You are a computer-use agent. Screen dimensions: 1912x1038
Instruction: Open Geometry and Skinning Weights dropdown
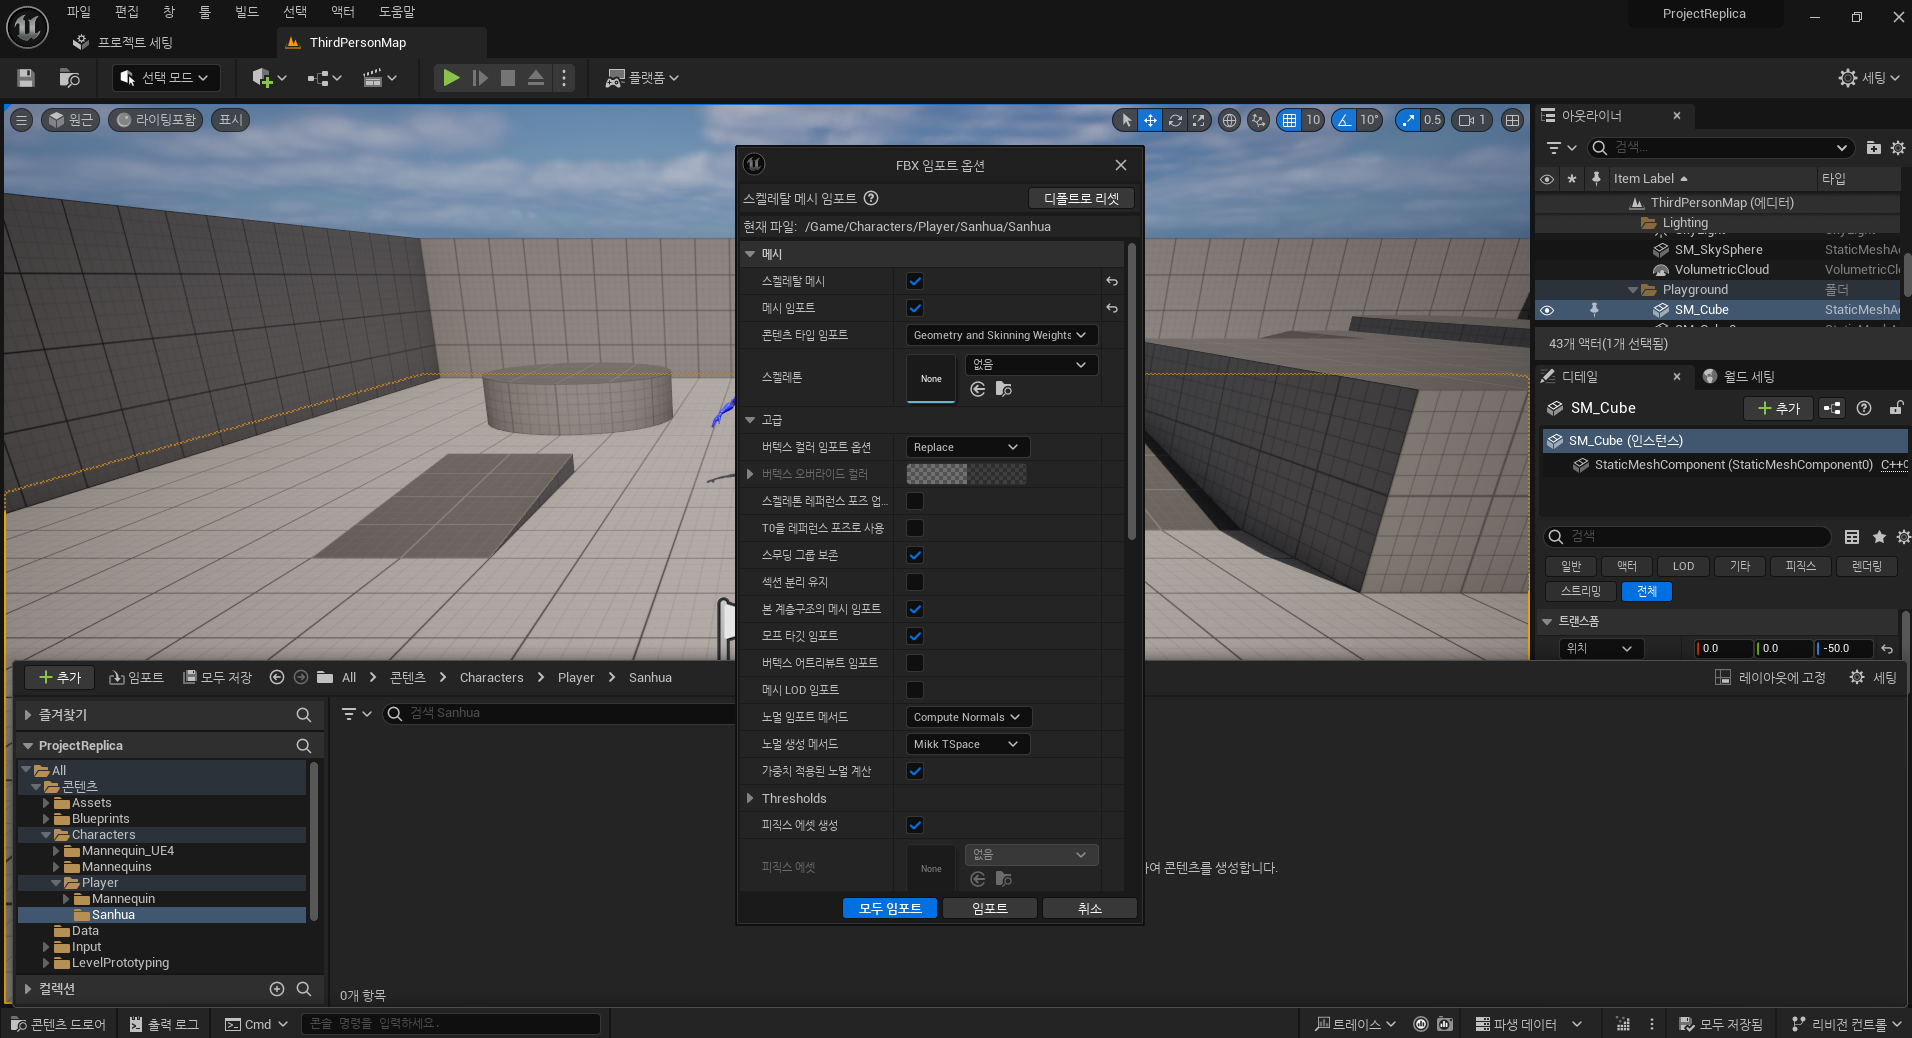tap(1002, 335)
